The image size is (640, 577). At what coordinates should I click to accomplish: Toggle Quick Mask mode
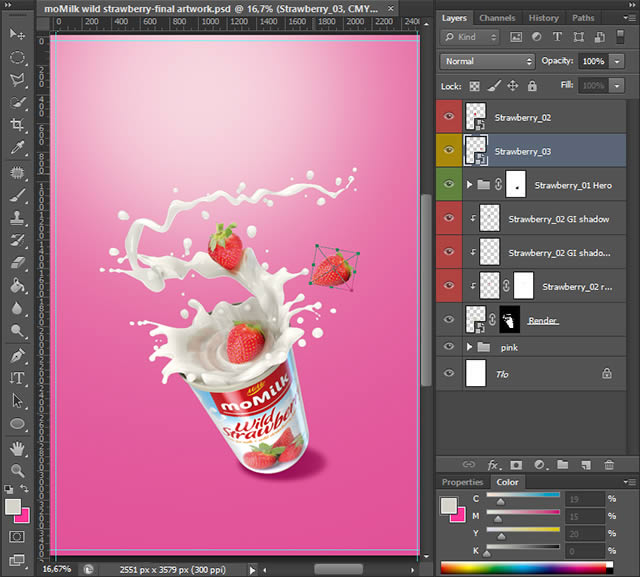(17, 537)
